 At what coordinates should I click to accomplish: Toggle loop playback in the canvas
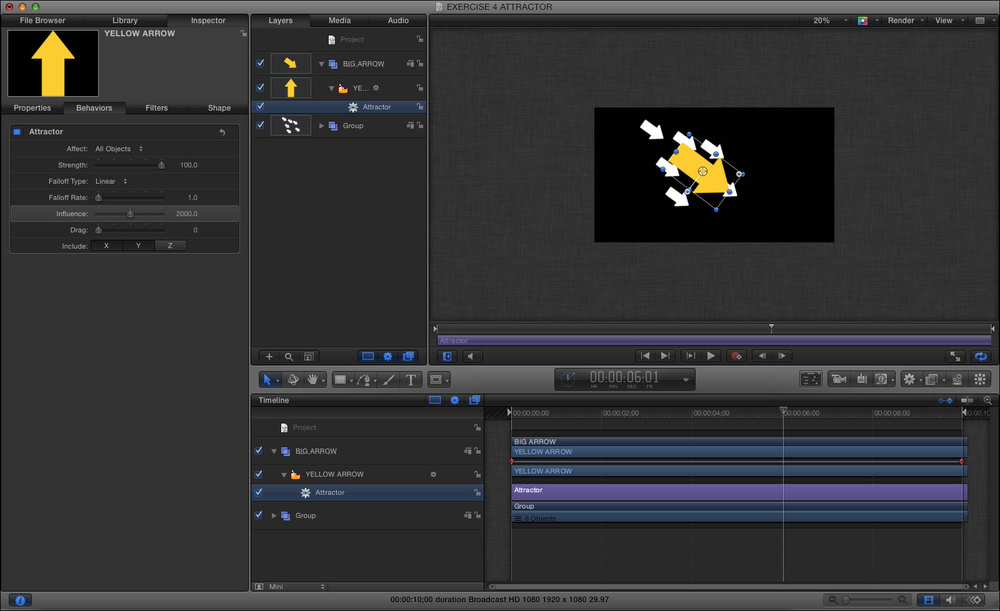(x=981, y=355)
